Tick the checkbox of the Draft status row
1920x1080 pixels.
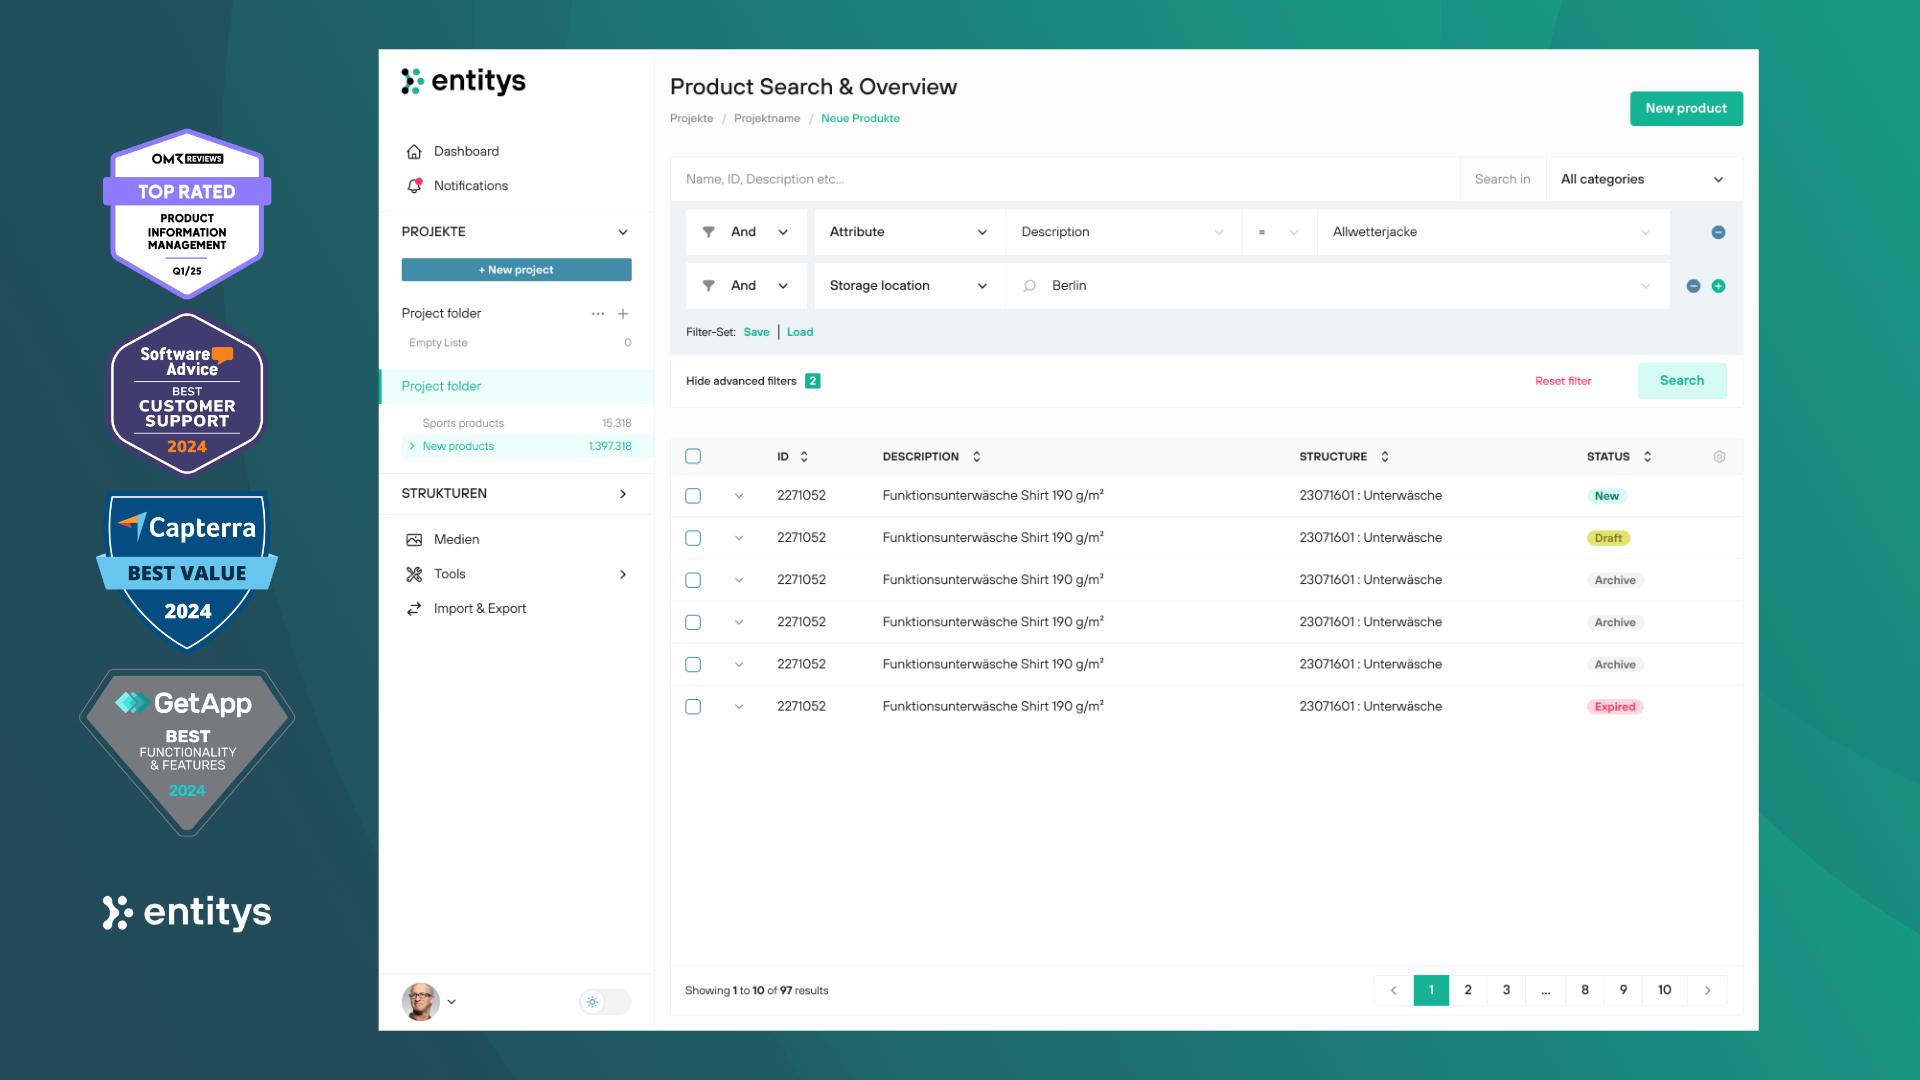(x=693, y=538)
